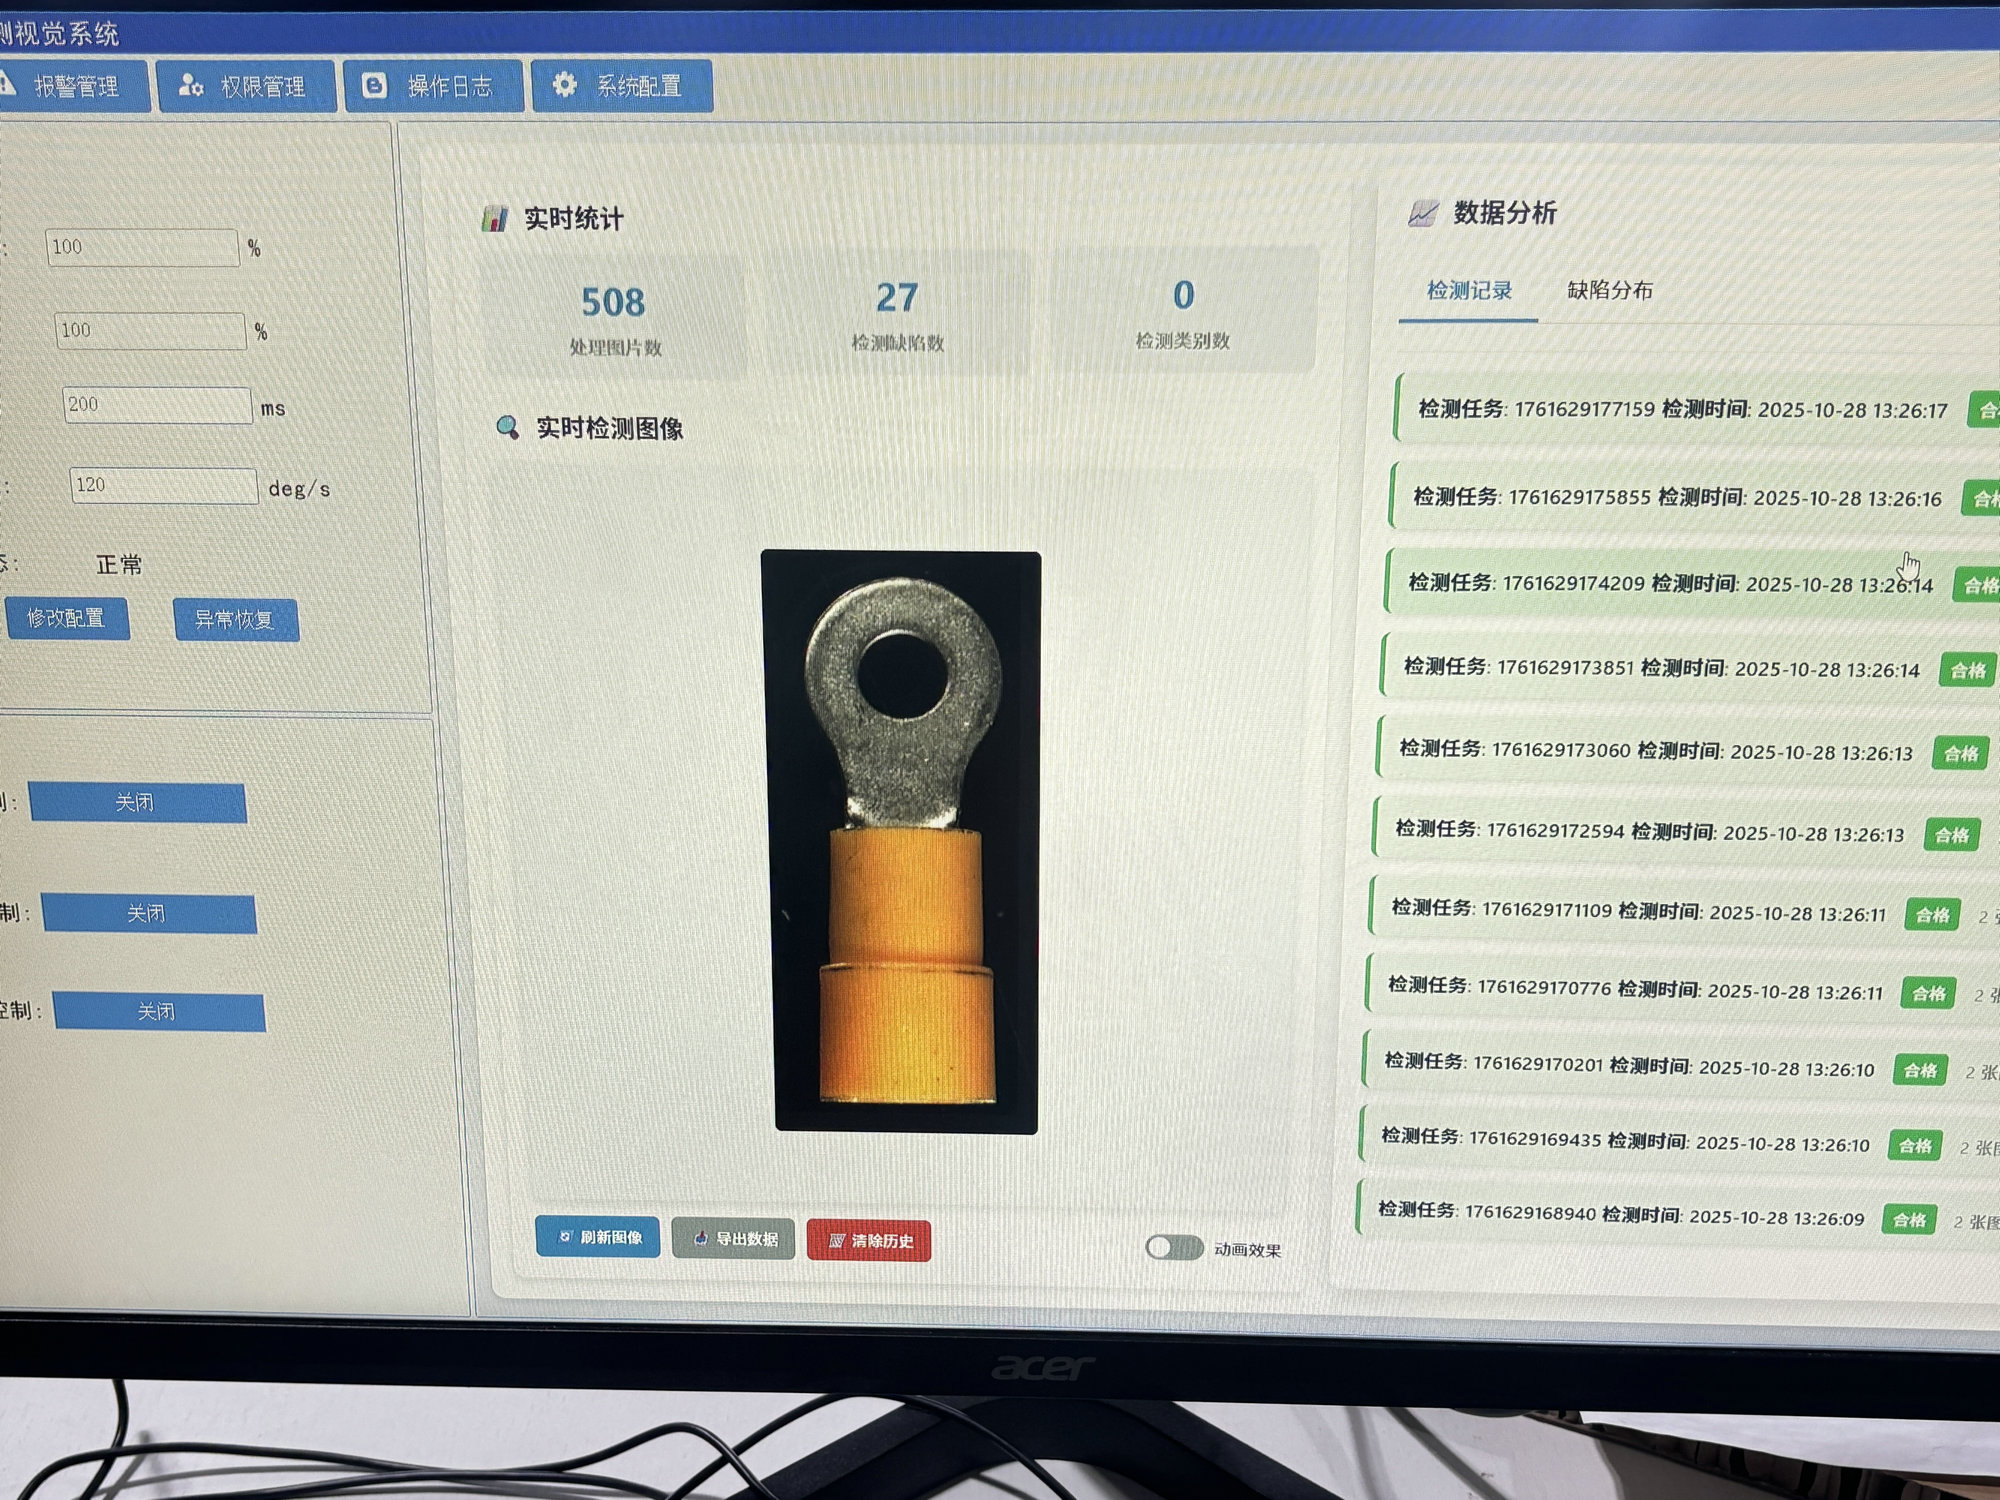Click the 权限管理 user icon

tap(190, 86)
